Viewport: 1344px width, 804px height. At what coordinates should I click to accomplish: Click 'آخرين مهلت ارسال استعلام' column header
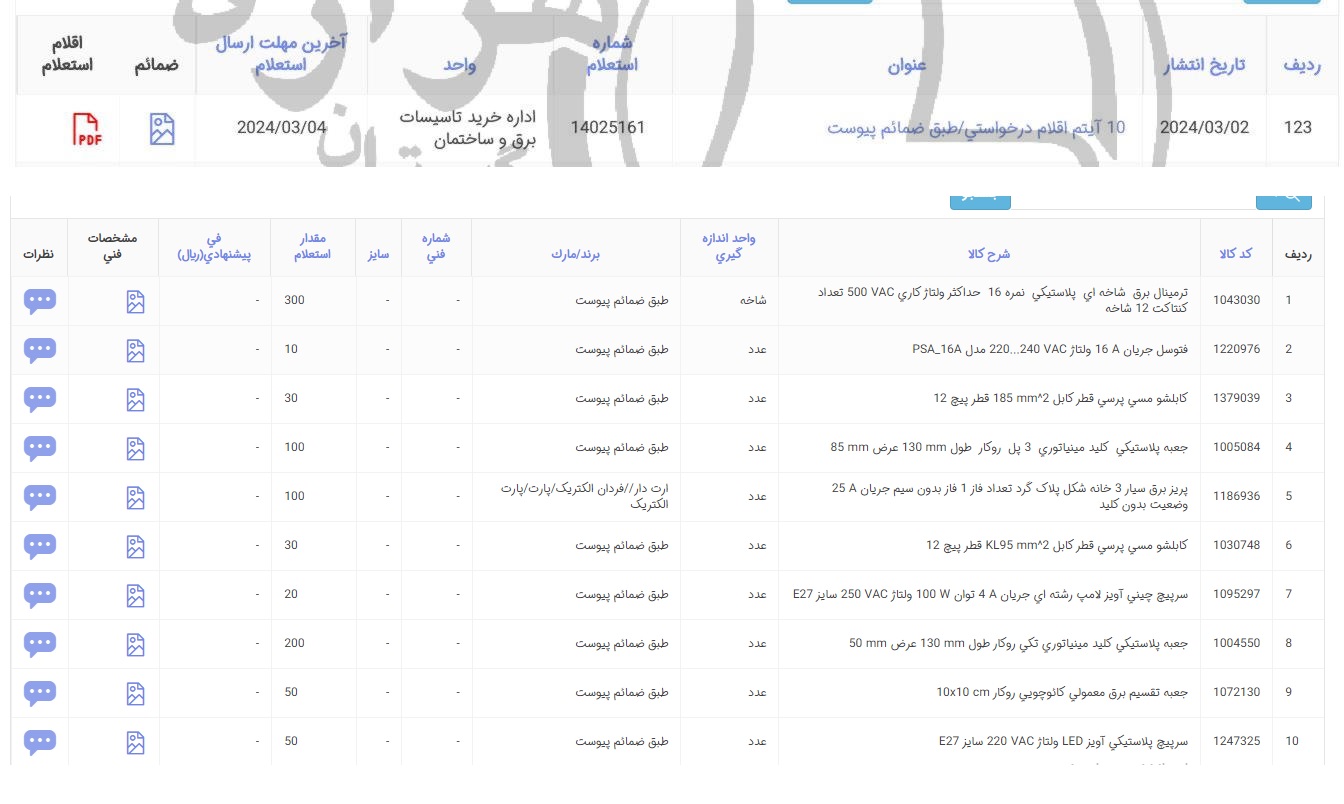coord(281,54)
